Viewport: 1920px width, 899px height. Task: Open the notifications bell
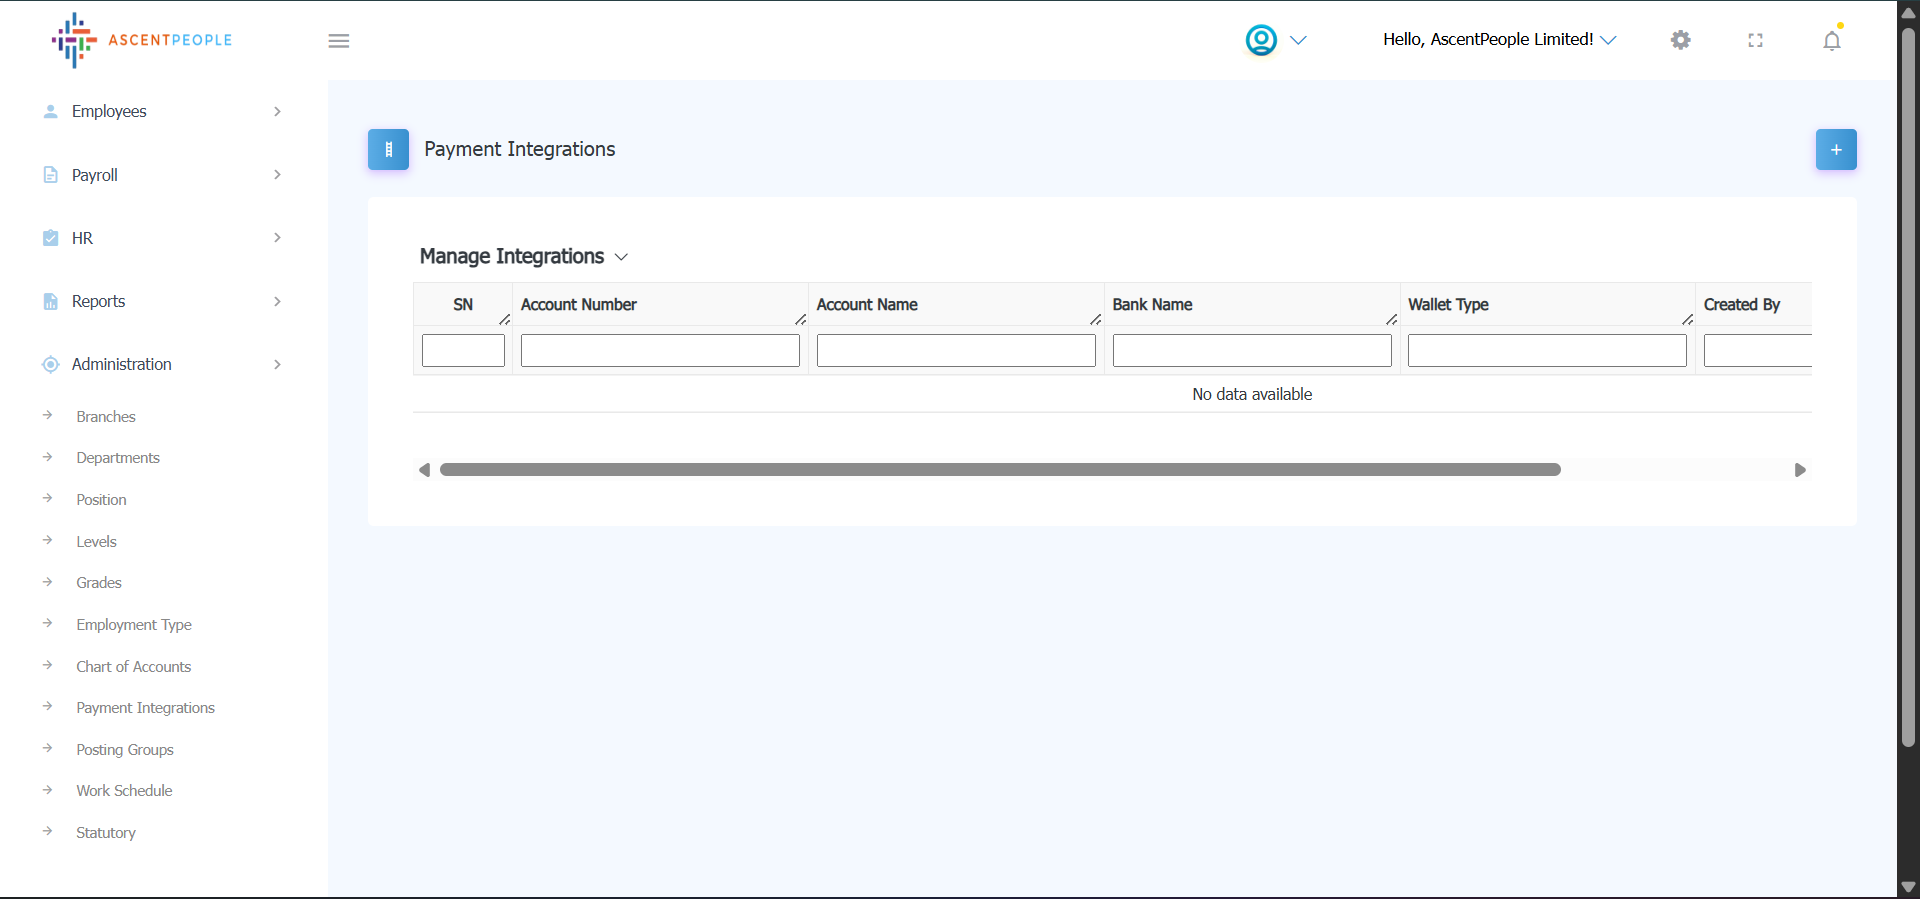(1831, 41)
